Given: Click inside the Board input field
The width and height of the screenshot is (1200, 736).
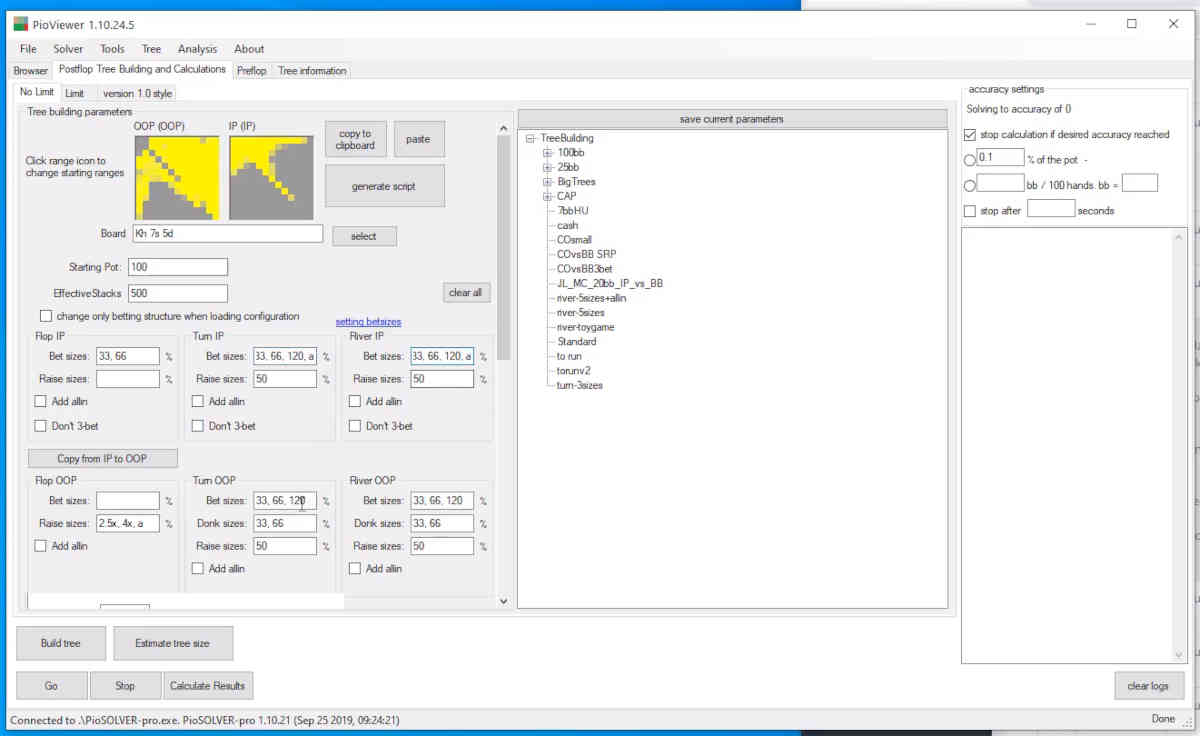Looking at the screenshot, I should coord(225,232).
